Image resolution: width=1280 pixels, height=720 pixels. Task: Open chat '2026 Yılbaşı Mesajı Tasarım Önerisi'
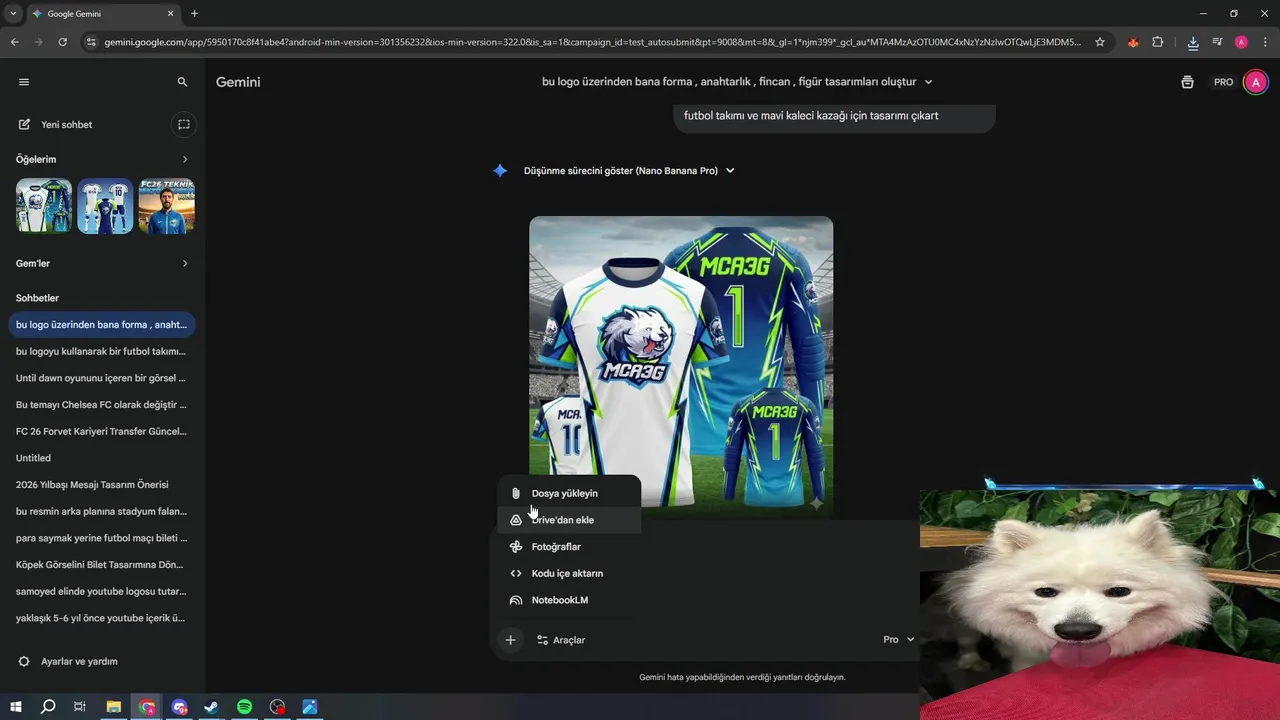pyautogui.click(x=101, y=484)
